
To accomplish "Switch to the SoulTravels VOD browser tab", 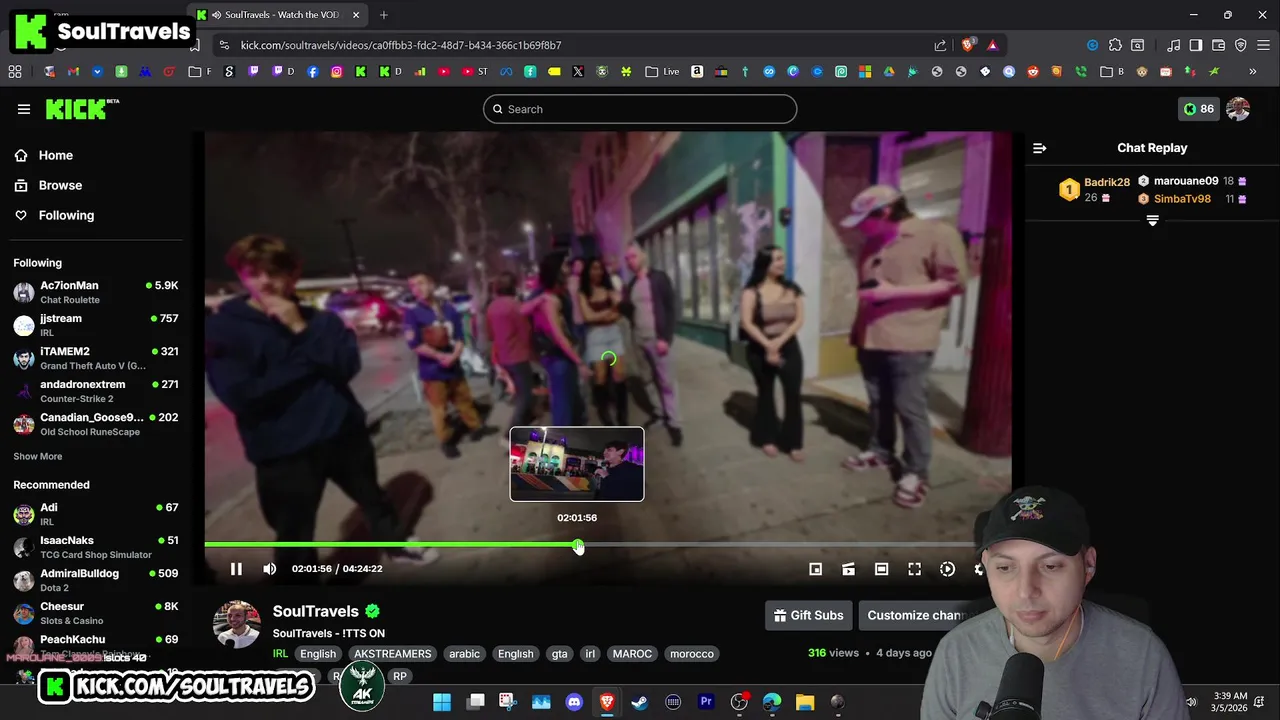I will click(x=278, y=15).
